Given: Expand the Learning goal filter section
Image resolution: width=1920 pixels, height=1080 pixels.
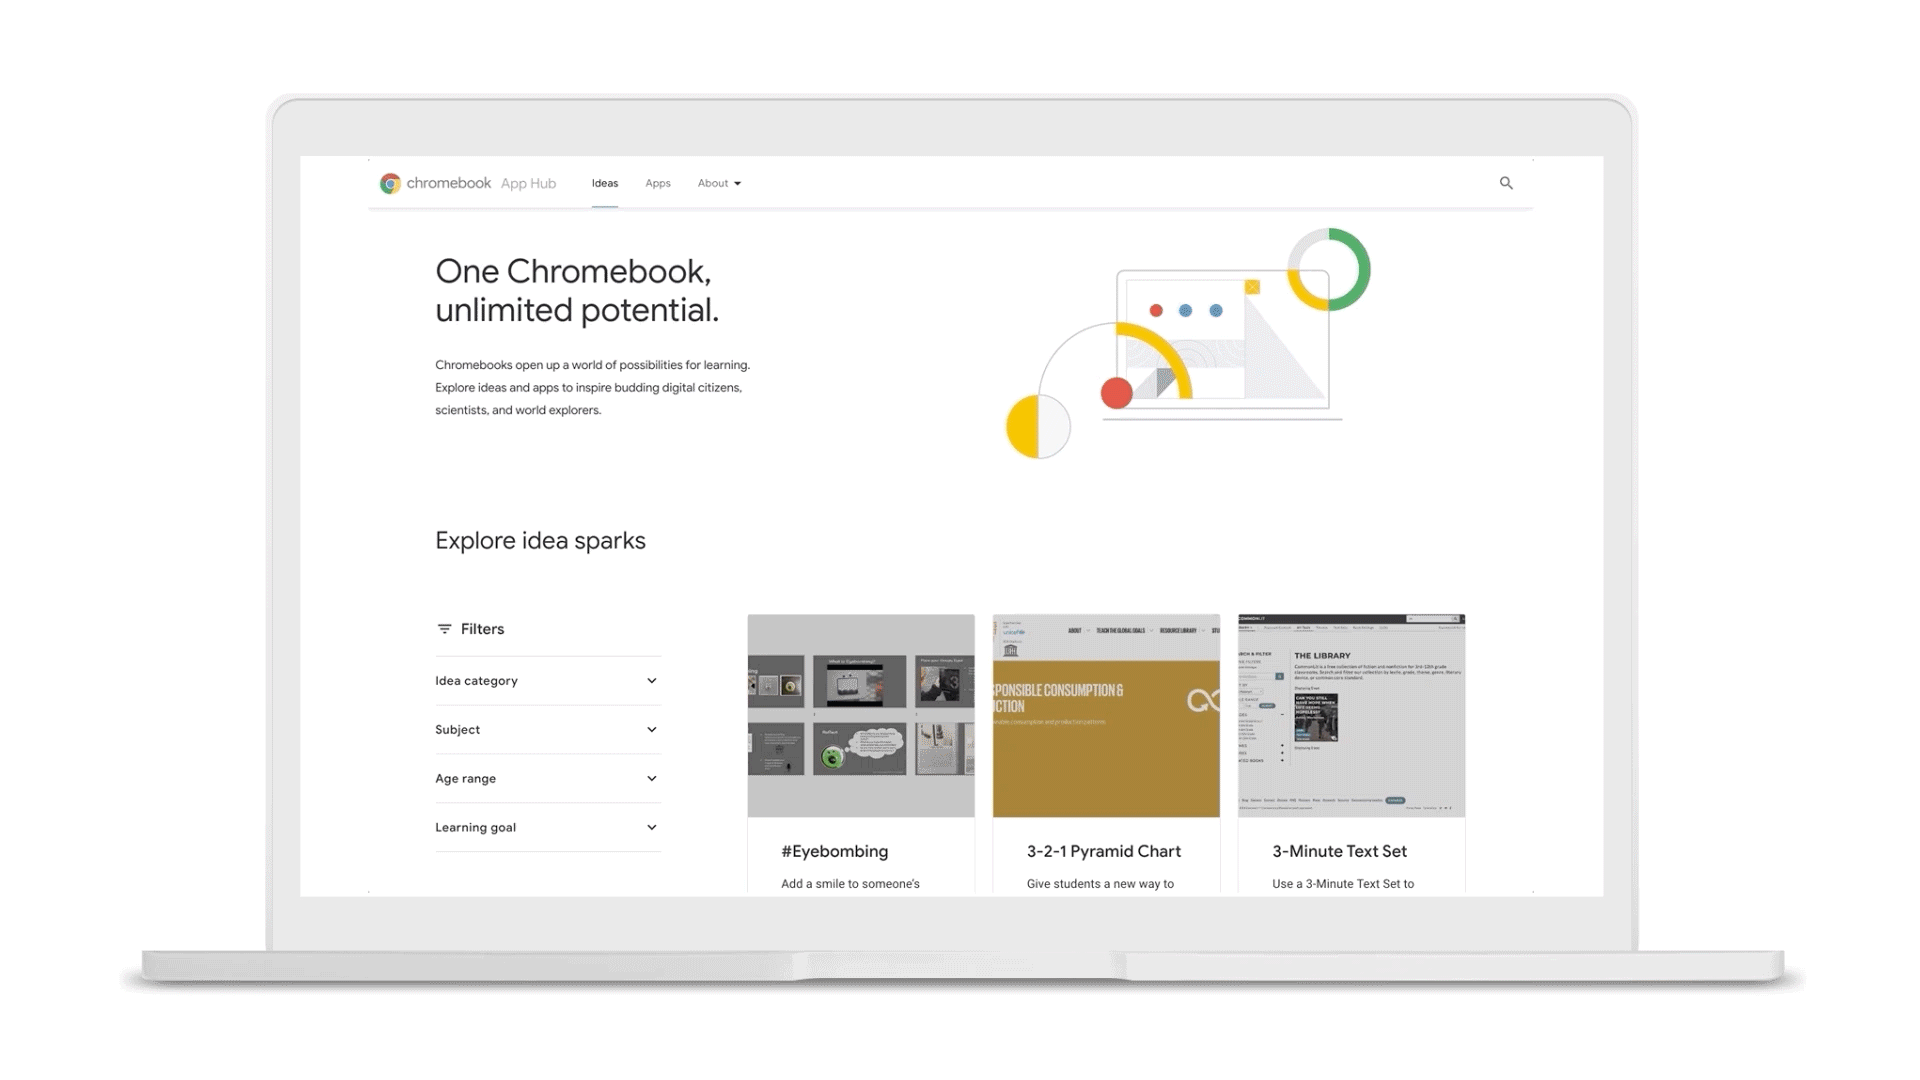Looking at the screenshot, I should tap(547, 827).
